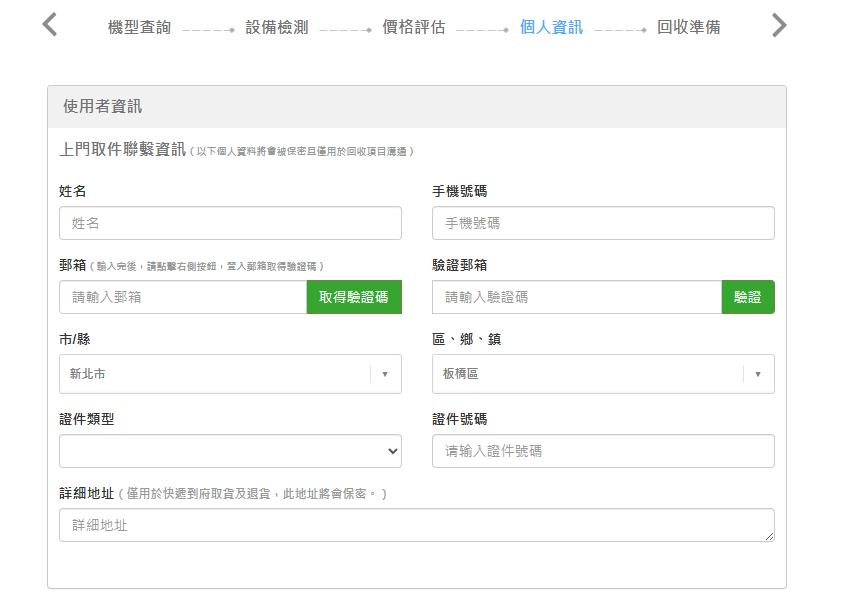Focus the 手機號碼 input field
This screenshot has height=614, width=855.
point(603,223)
